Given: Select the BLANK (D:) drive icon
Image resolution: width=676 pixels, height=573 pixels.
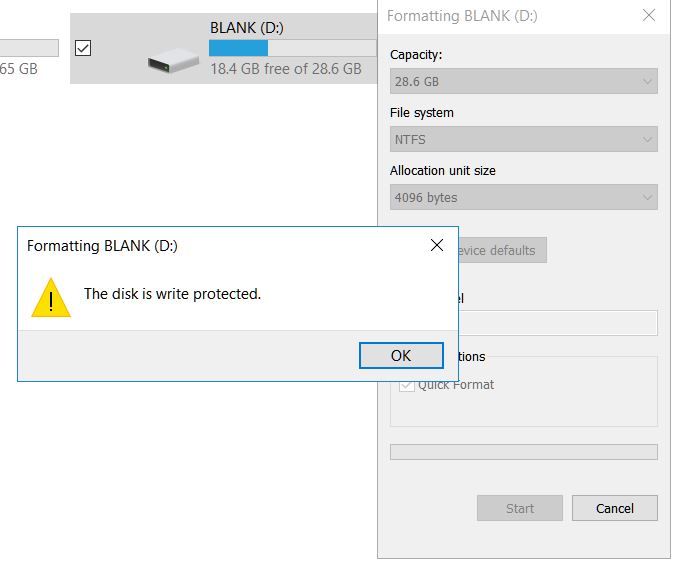Looking at the screenshot, I should click(173, 61).
